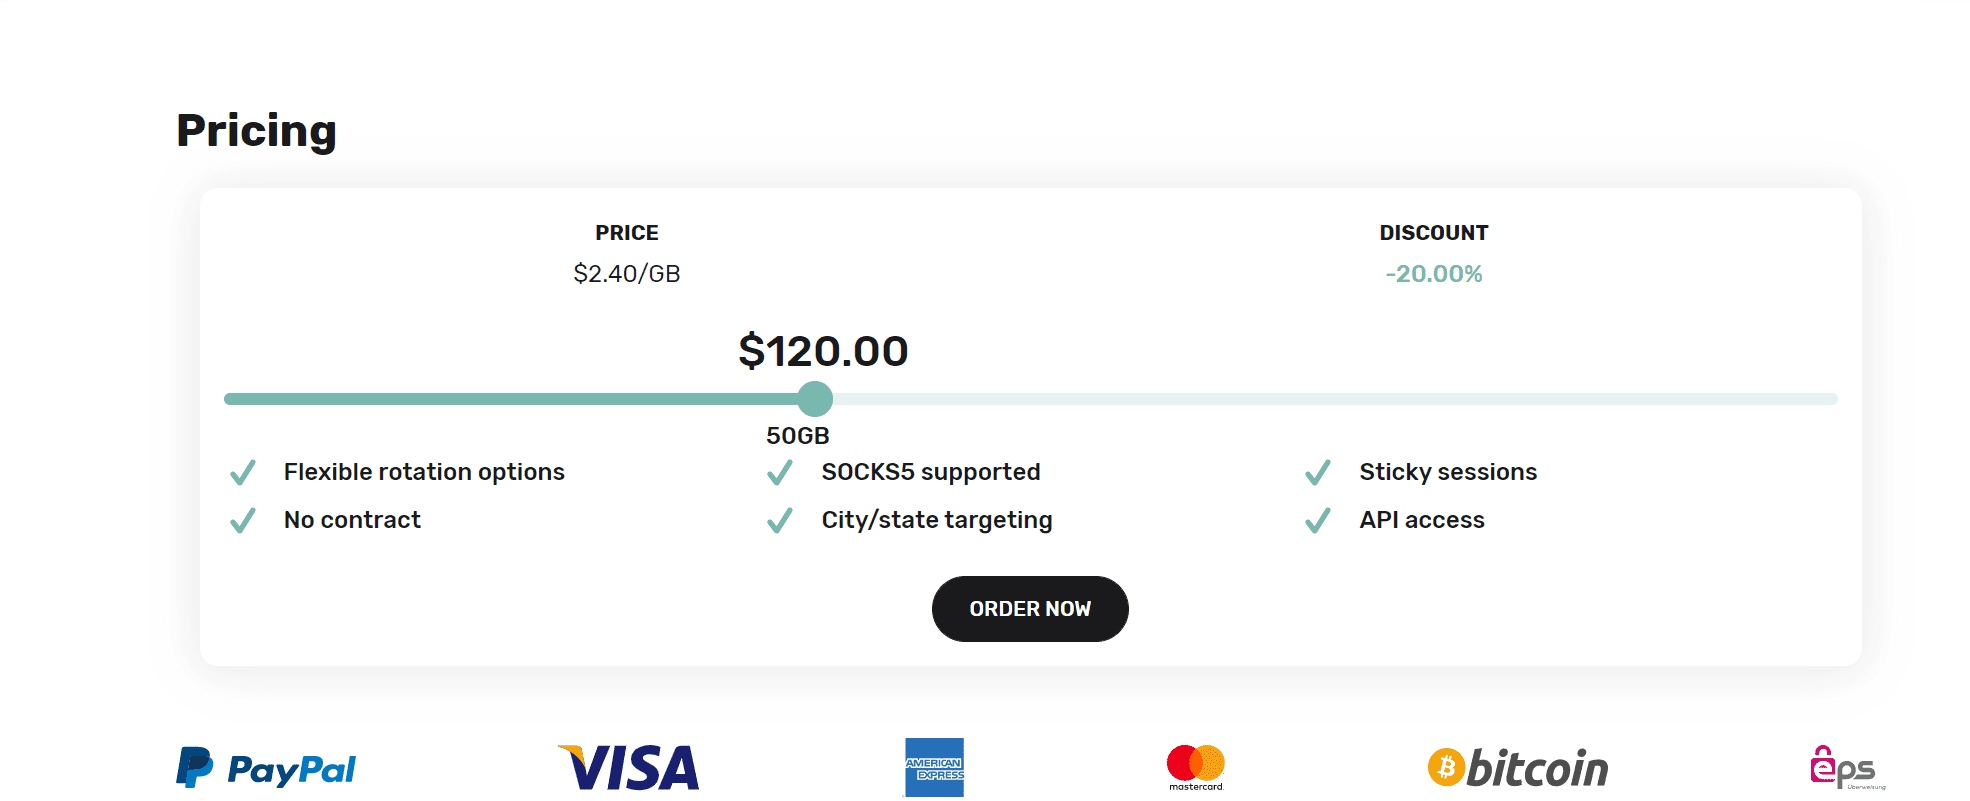The height and width of the screenshot is (801, 1970).
Task: Click the $2.40/GB price value
Action: tap(627, 274)
